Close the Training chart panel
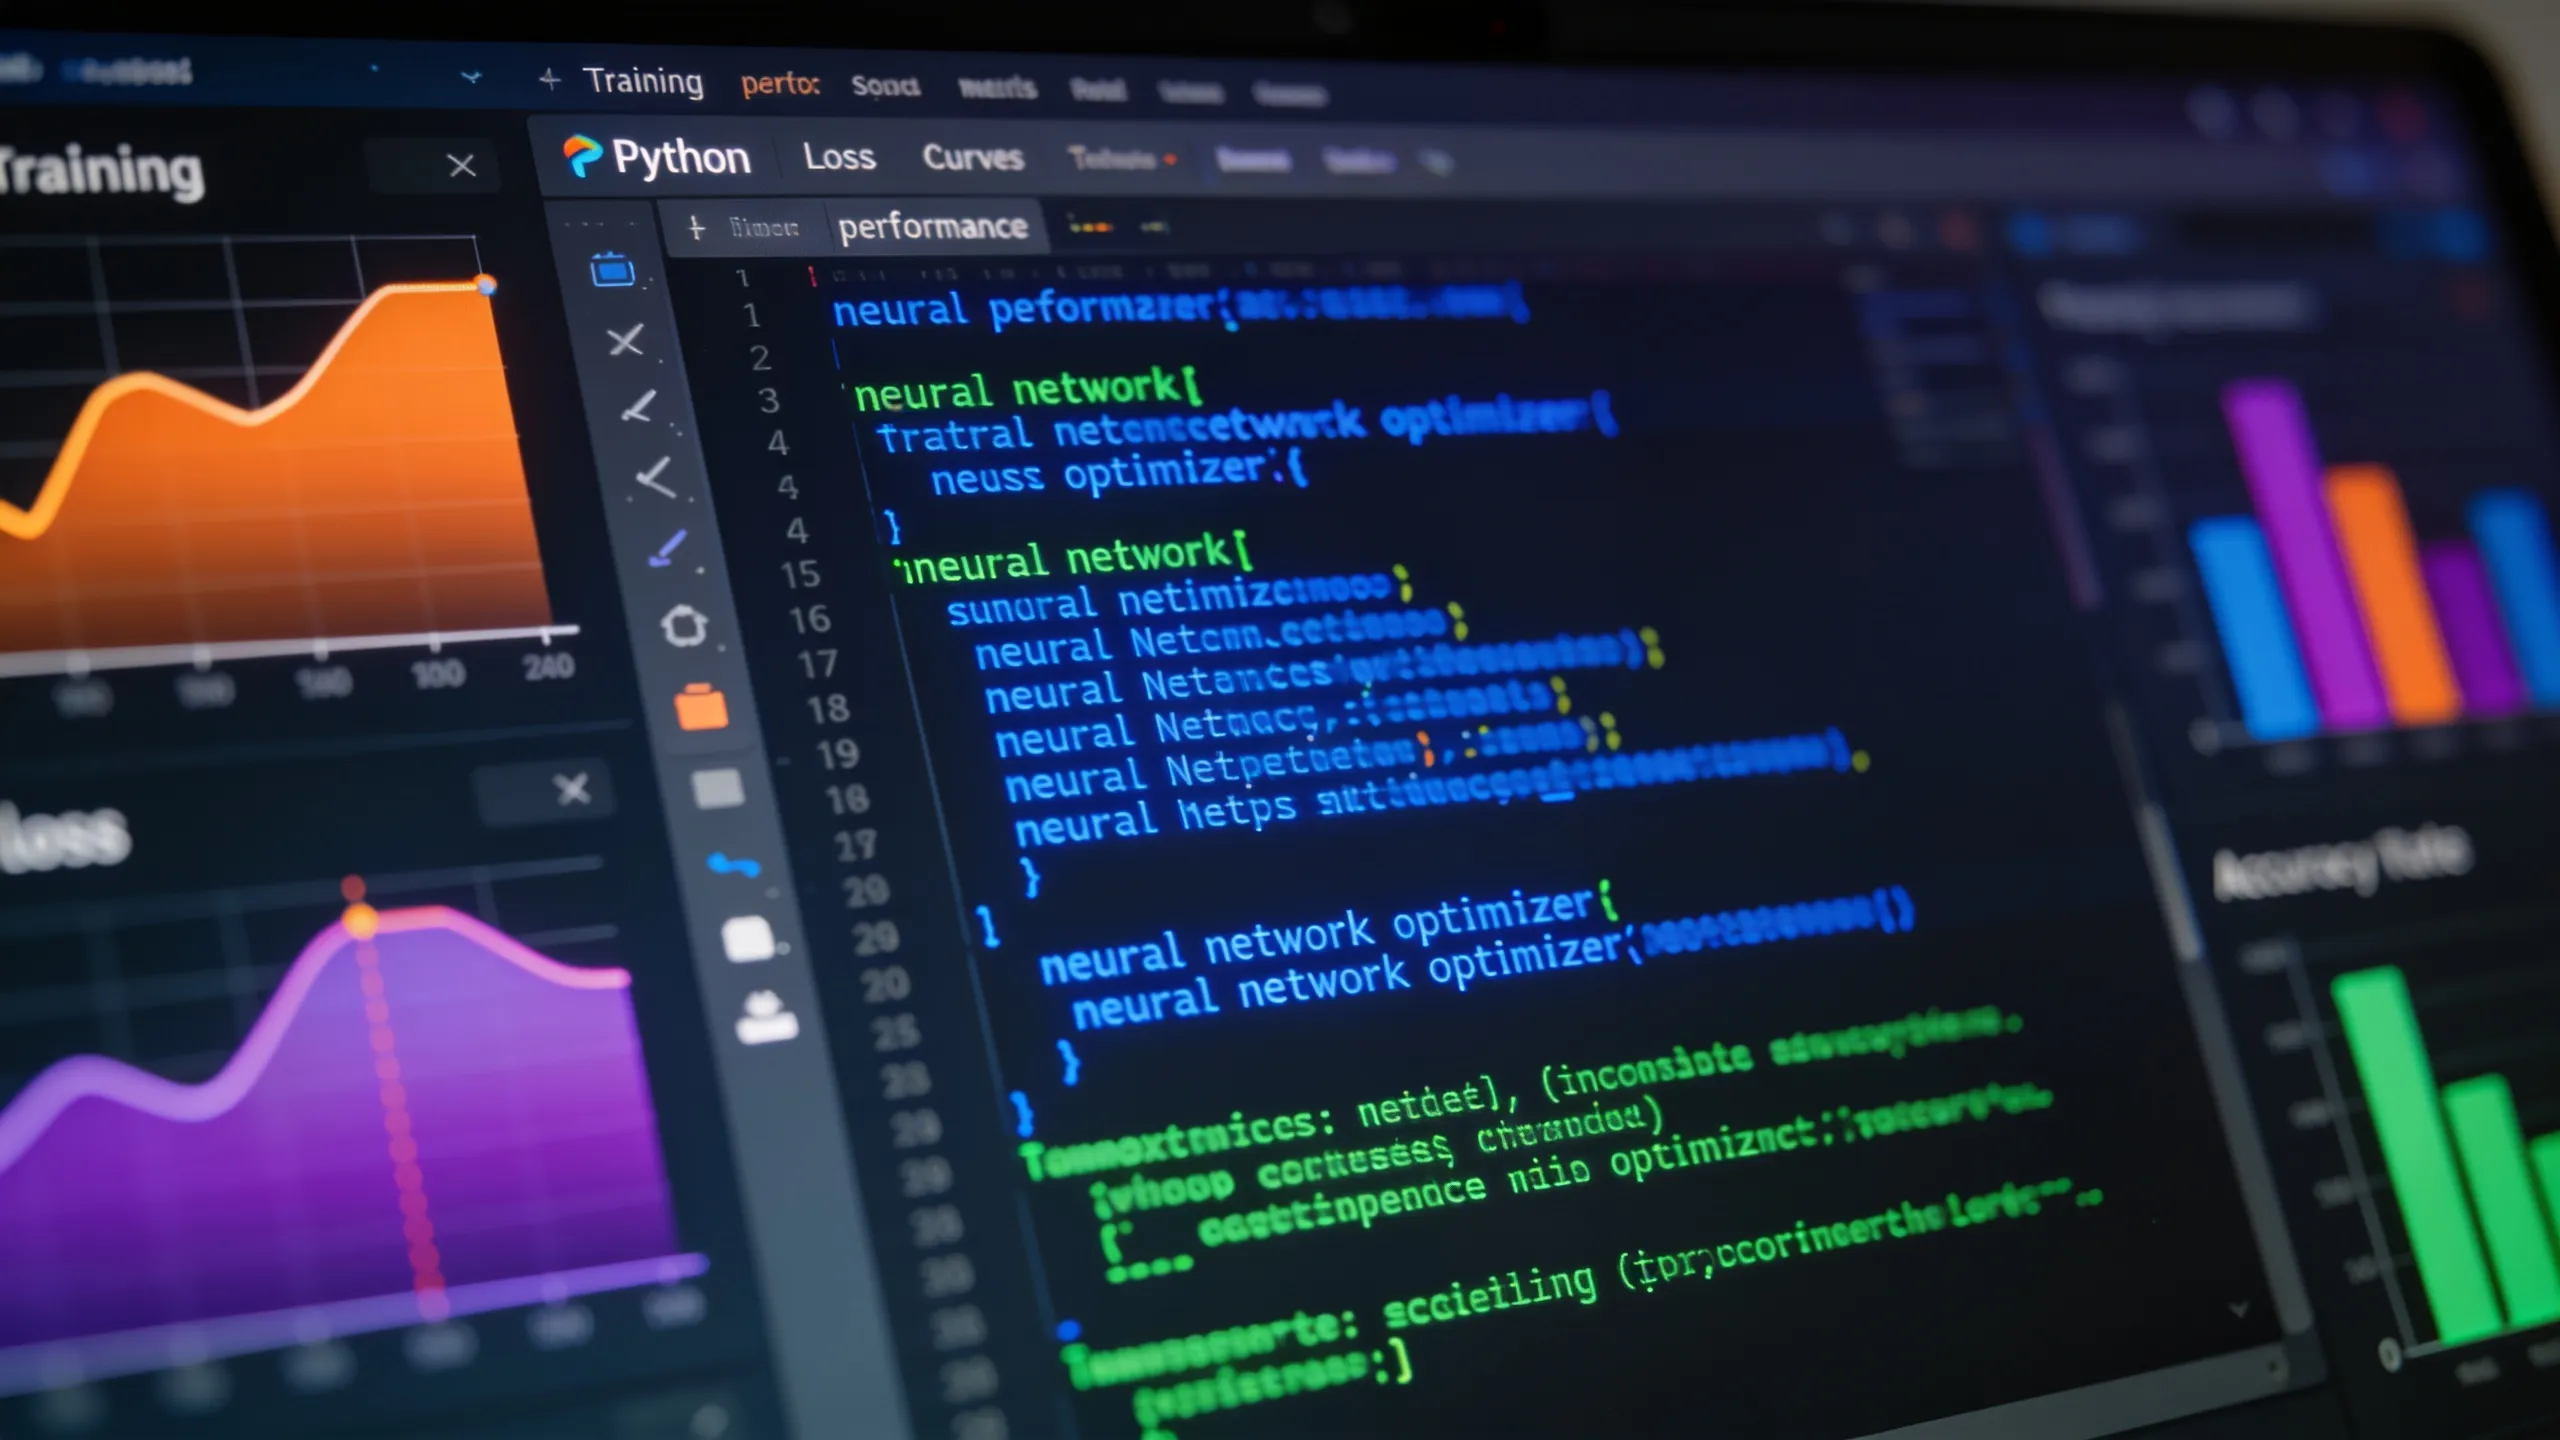 click(461, 165)
